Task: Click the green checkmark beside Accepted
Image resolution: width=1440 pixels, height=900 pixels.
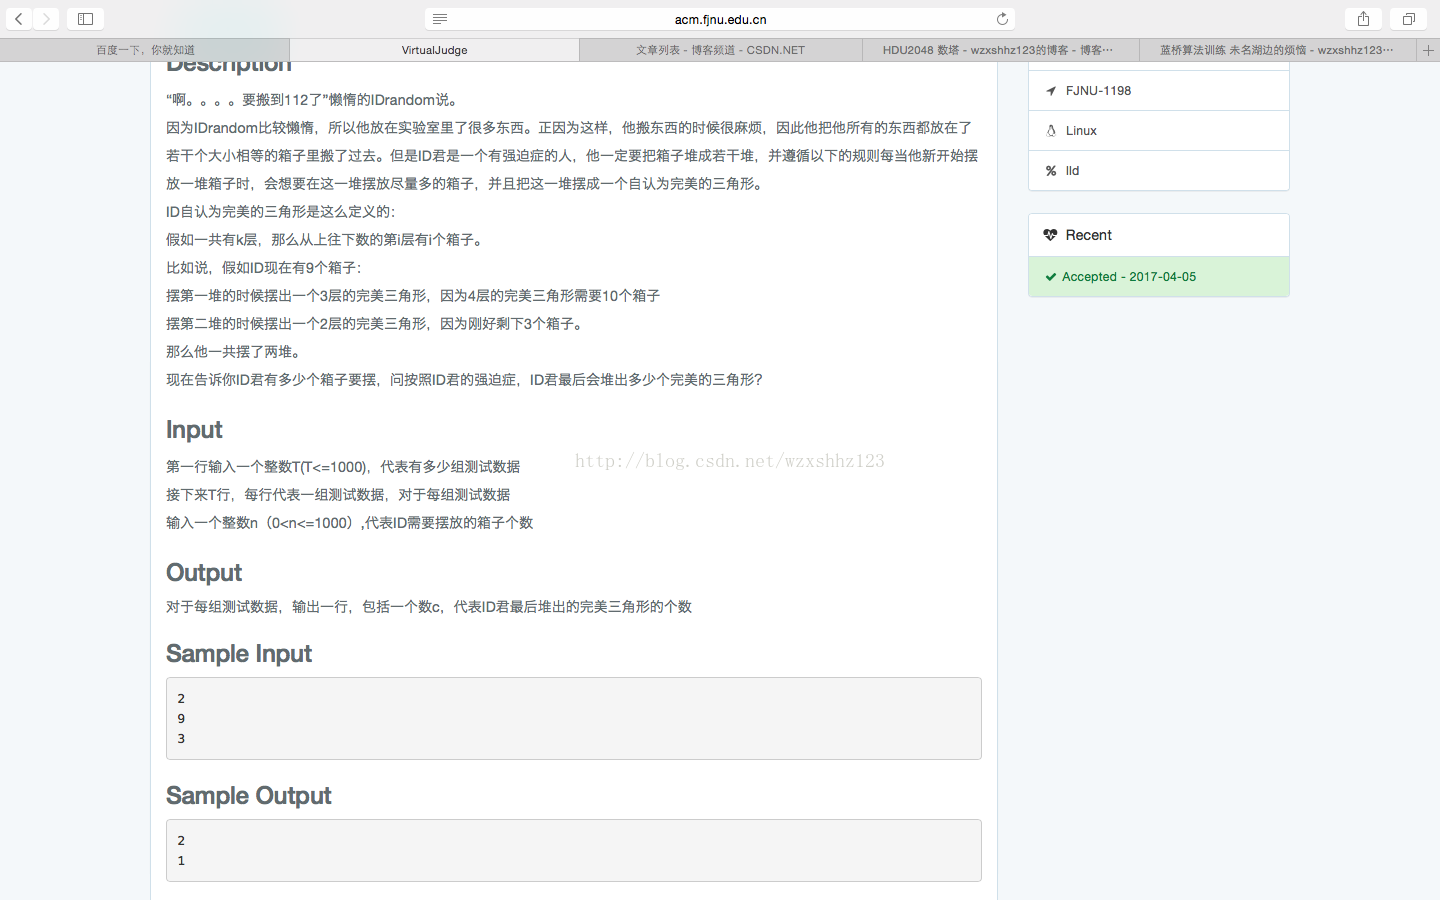Action: coord(1051,277)
